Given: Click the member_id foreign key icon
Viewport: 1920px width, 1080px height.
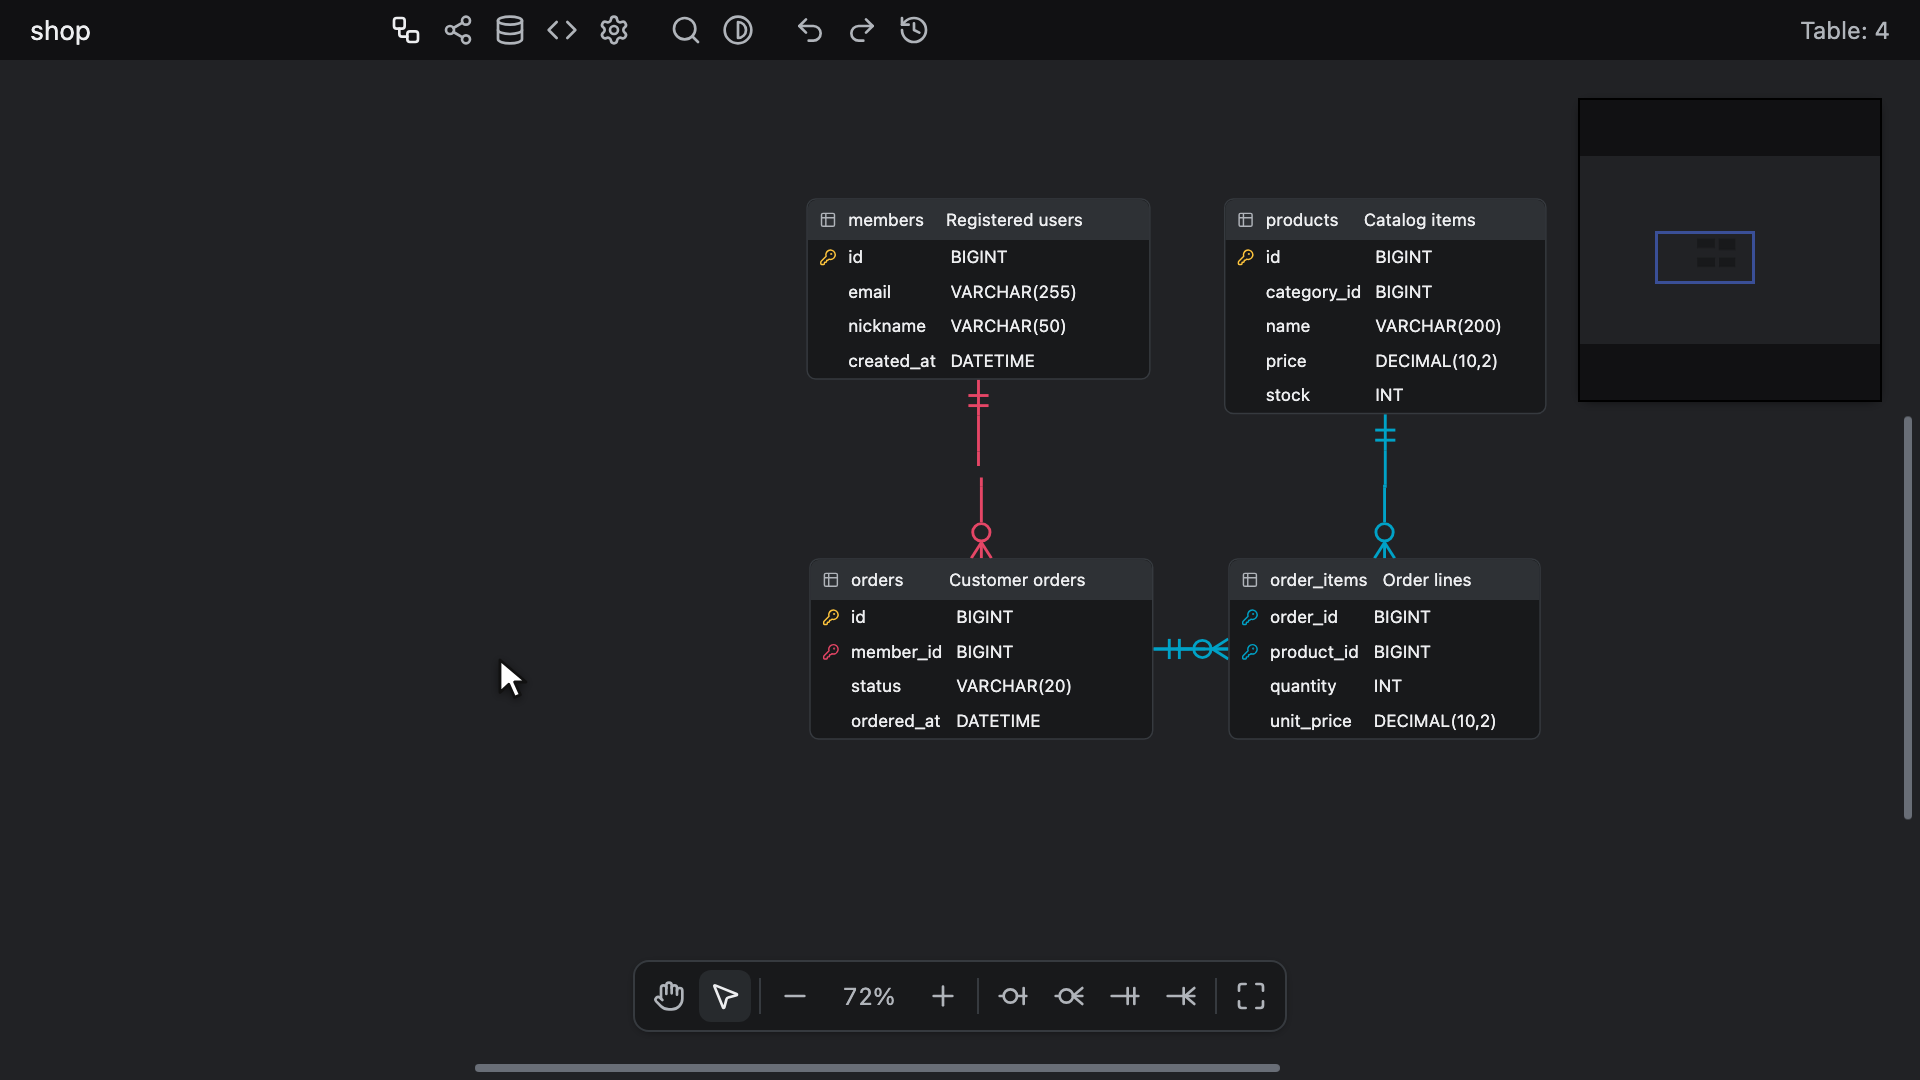Looking at the screenshot, I should [x=831, y=652].
